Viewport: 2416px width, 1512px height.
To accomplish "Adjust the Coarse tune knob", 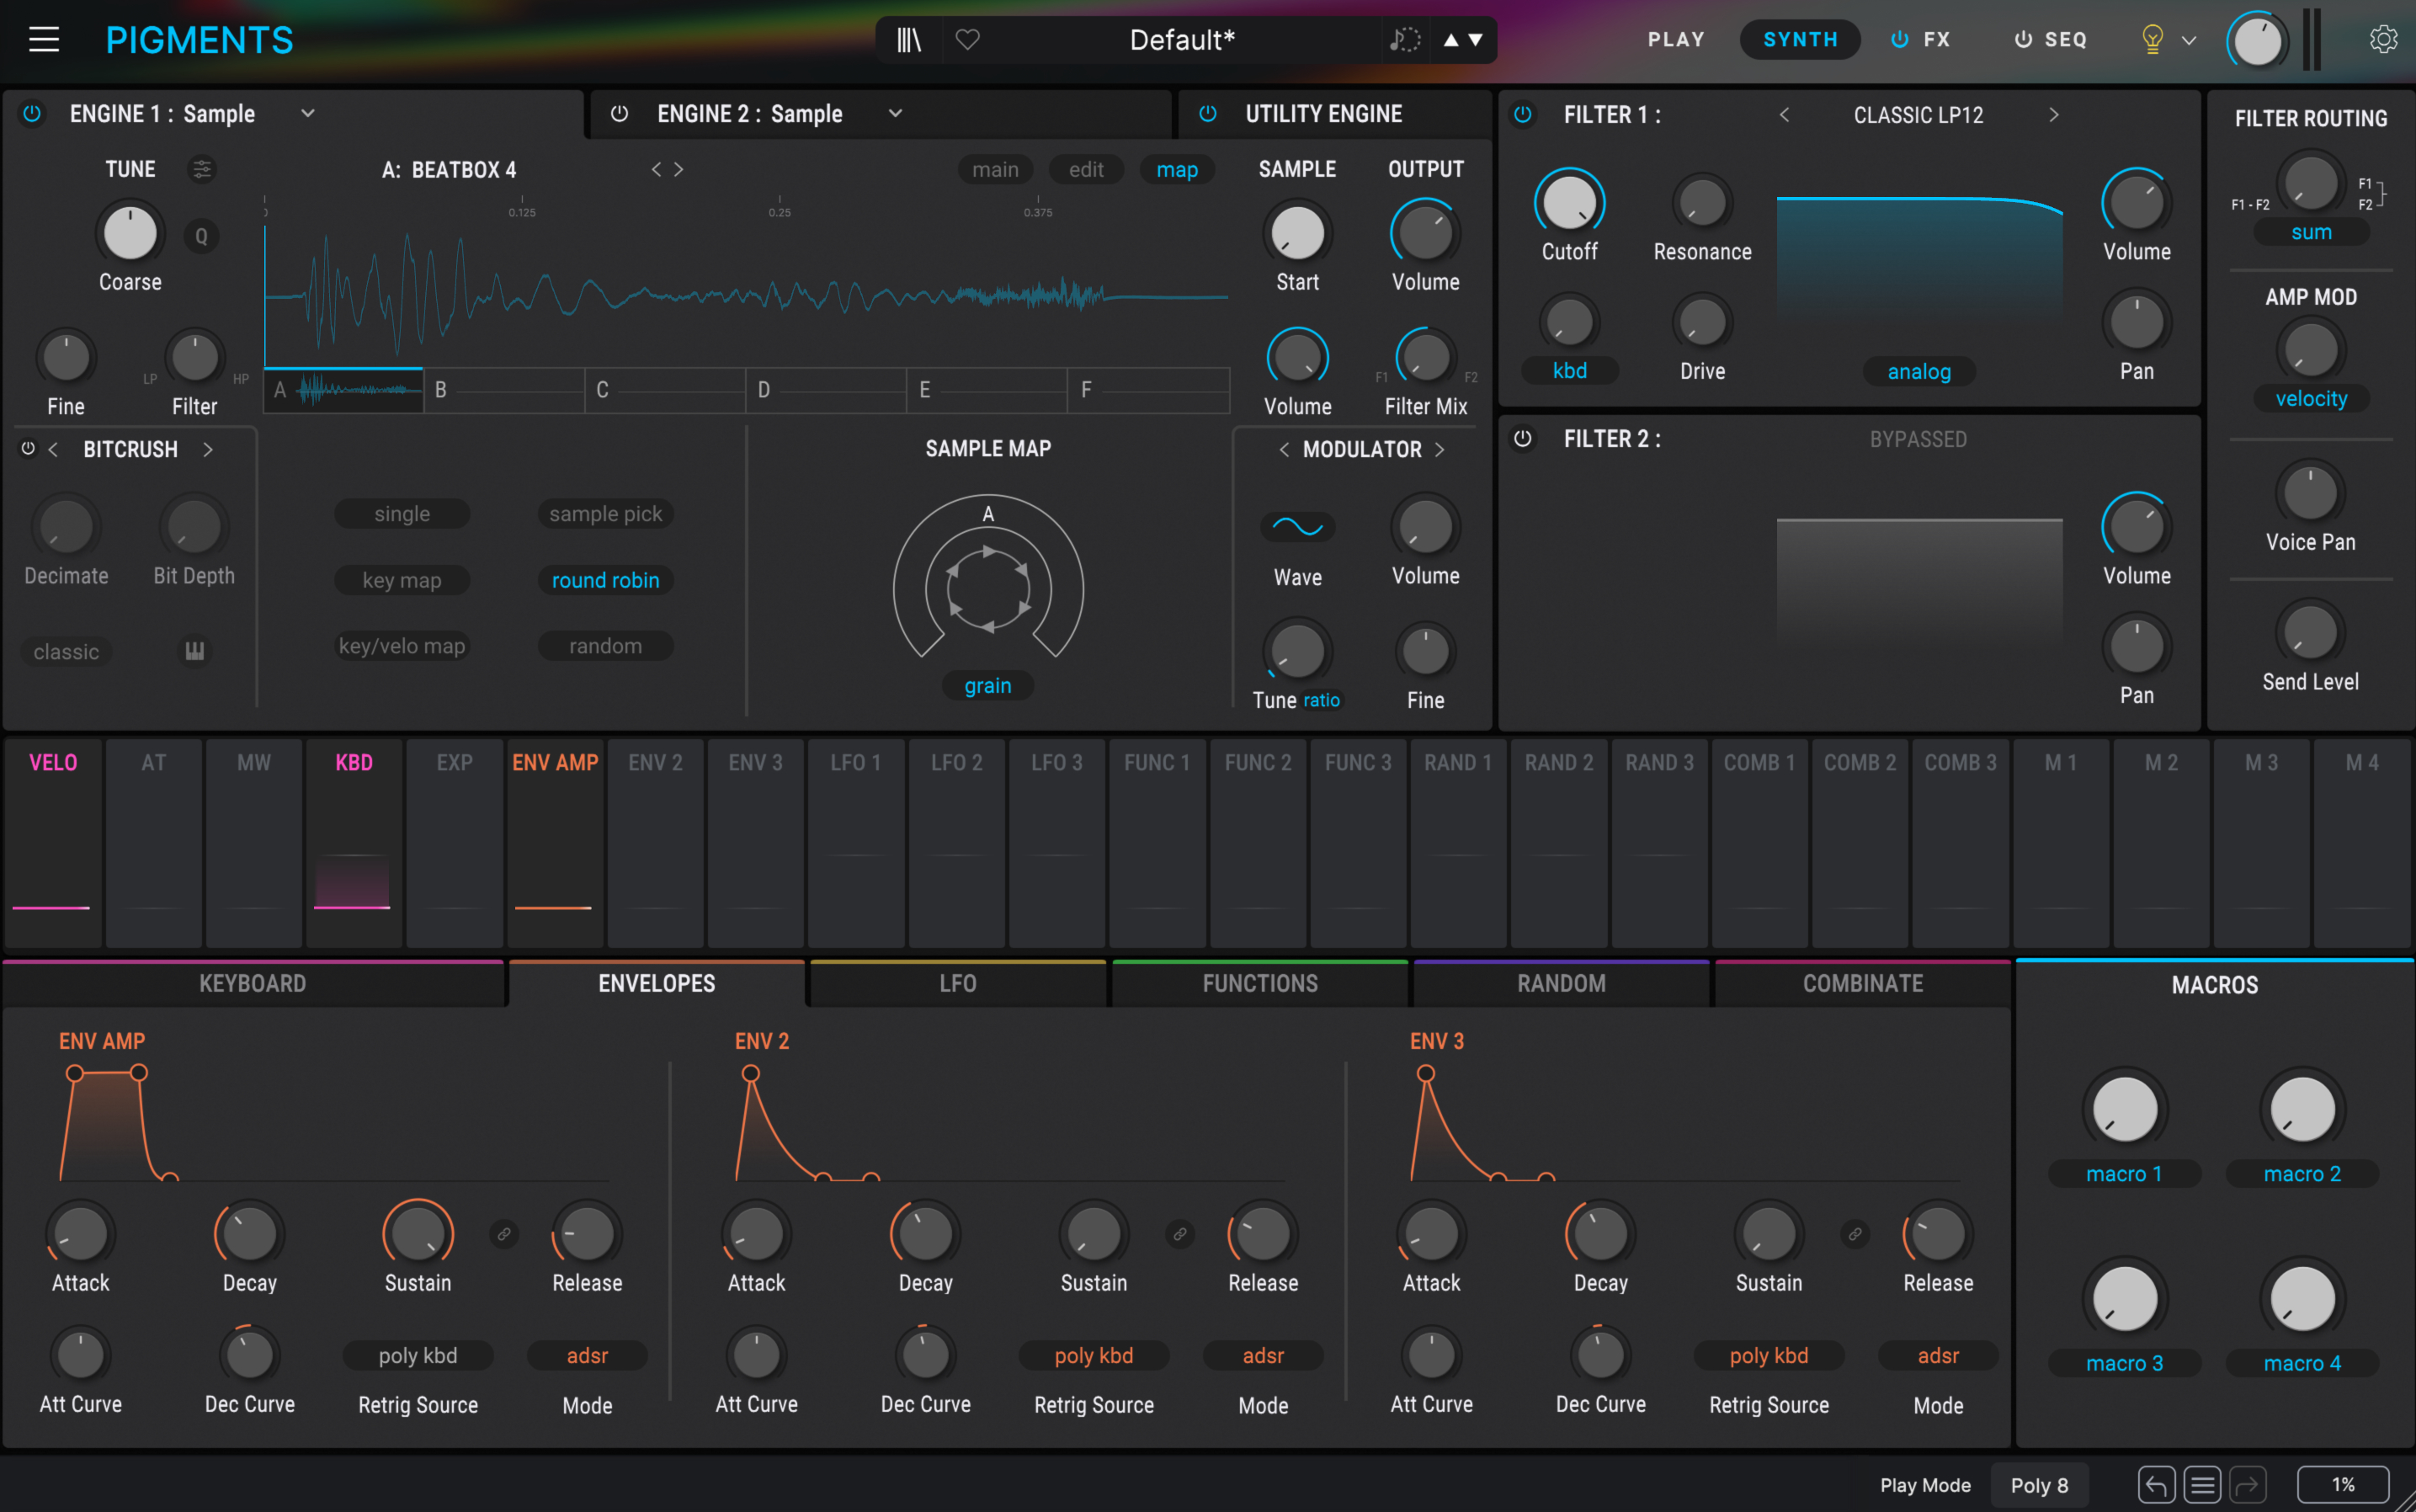I will click(130, 233).
